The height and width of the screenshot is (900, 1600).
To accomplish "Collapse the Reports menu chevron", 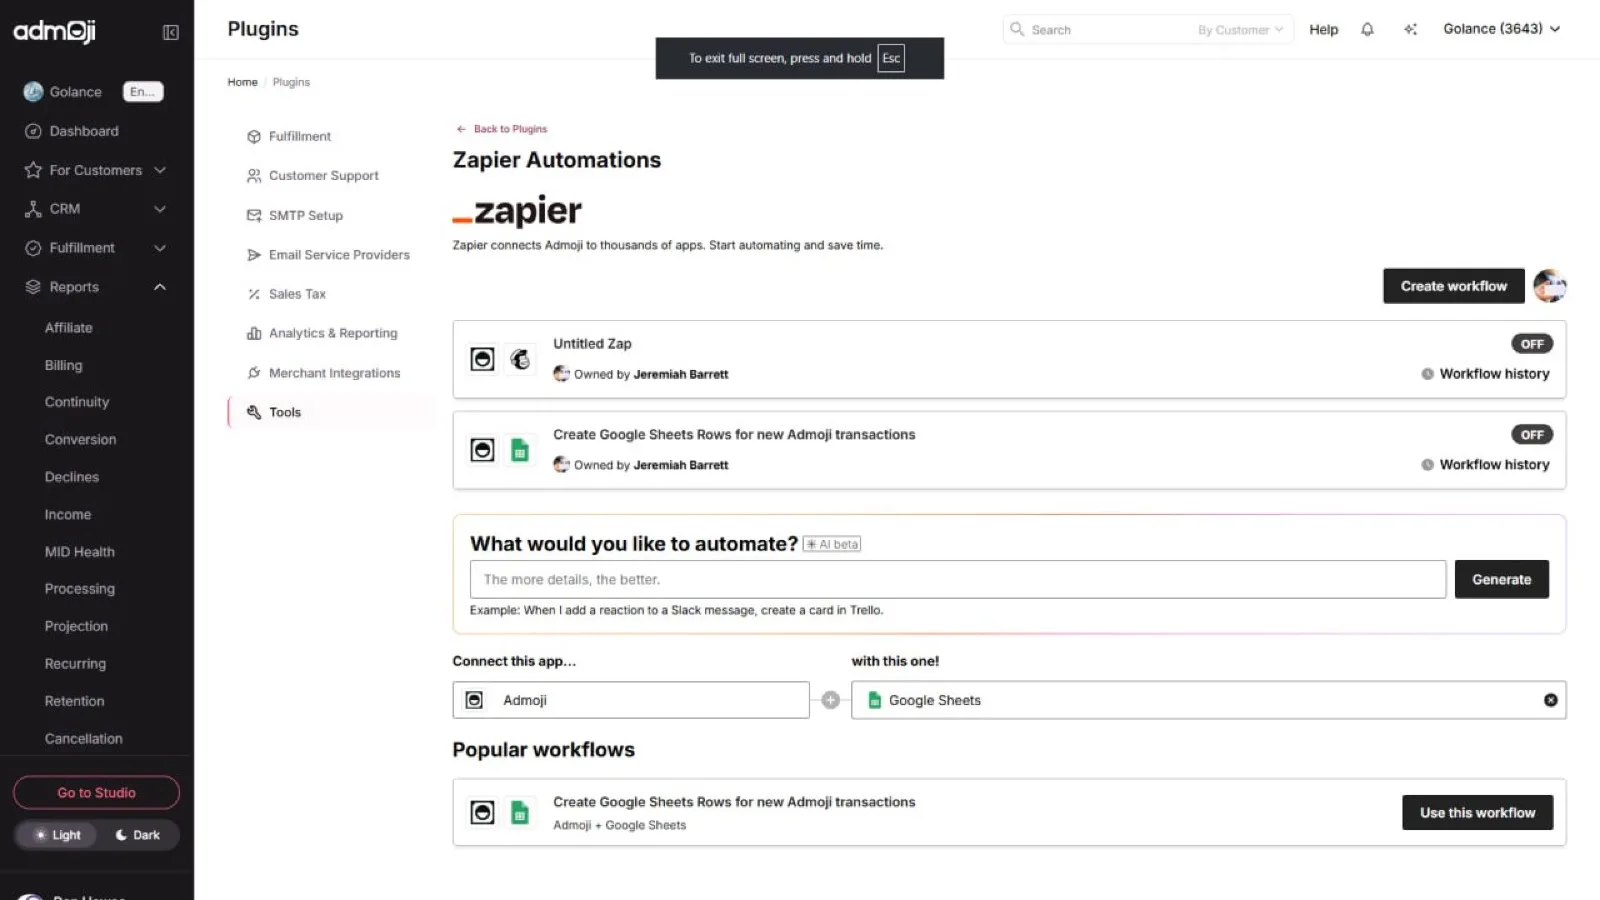I will tap(160, 287).
